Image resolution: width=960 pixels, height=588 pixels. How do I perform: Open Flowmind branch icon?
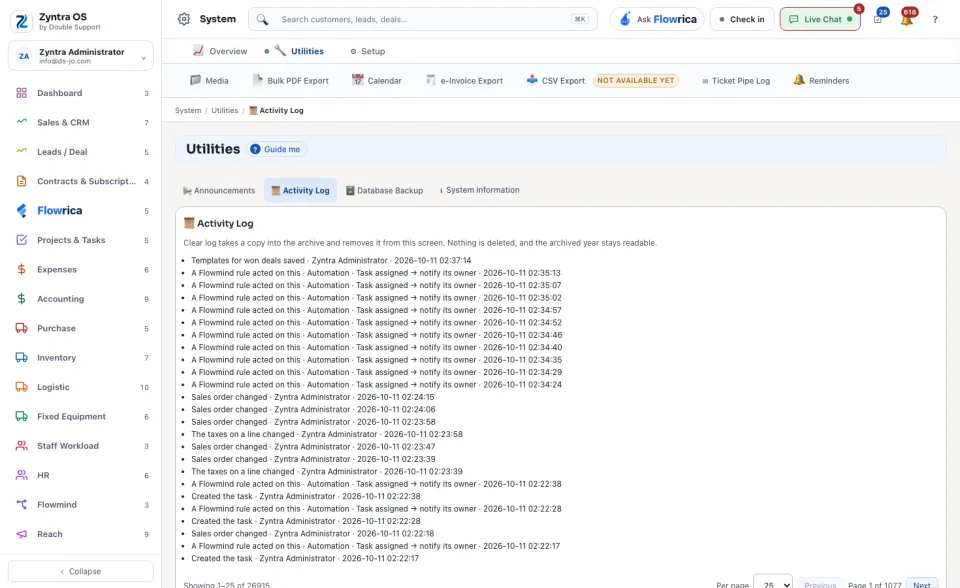(21, 505)
